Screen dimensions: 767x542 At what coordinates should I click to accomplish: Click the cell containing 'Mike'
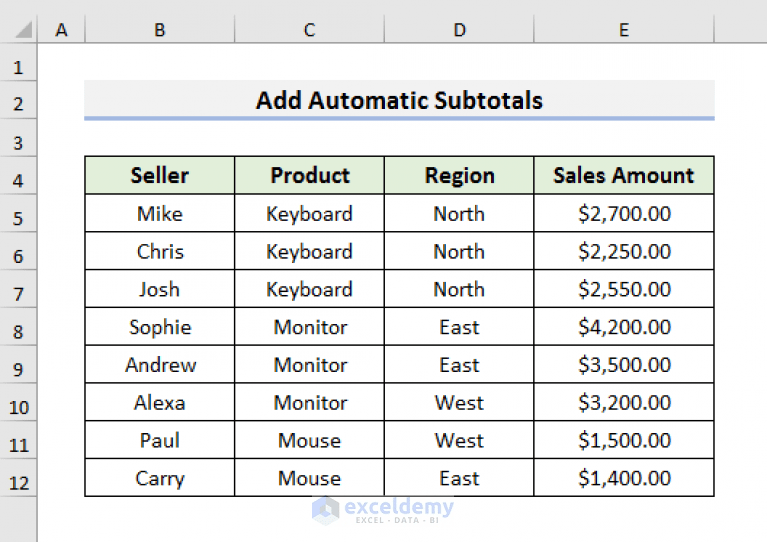(x=160, y=213)
